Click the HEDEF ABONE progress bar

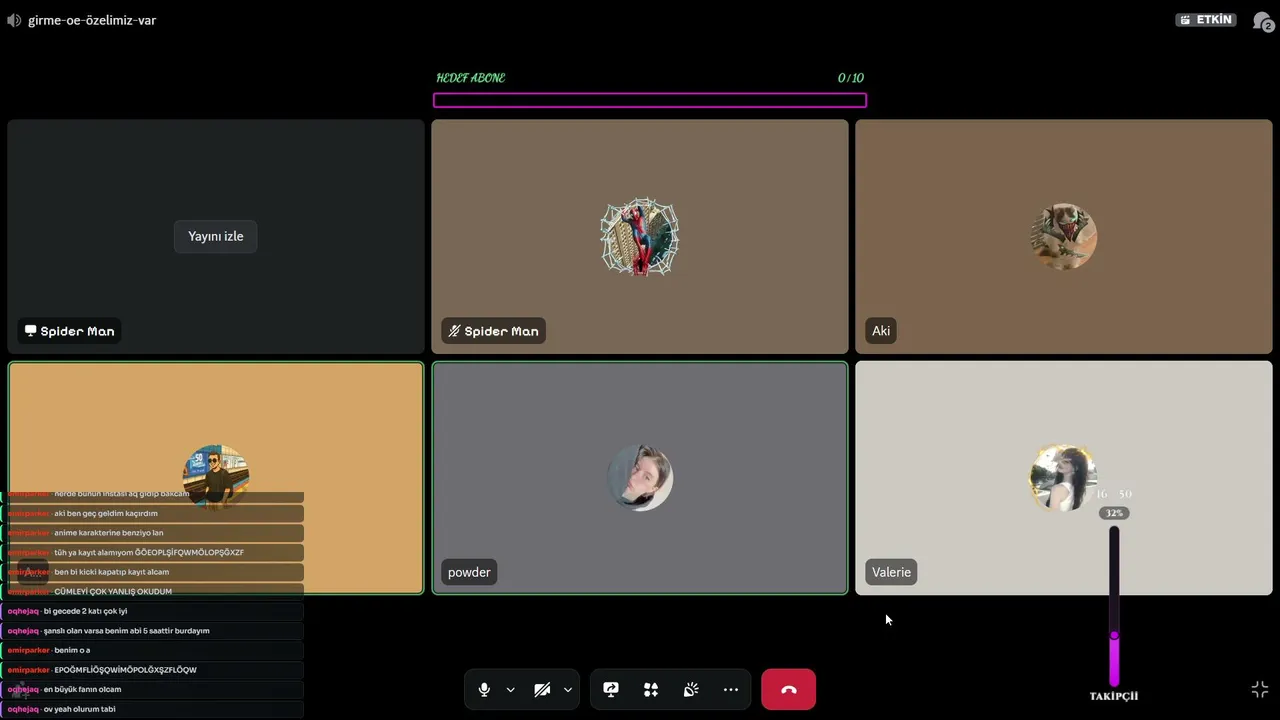(650, 100)
